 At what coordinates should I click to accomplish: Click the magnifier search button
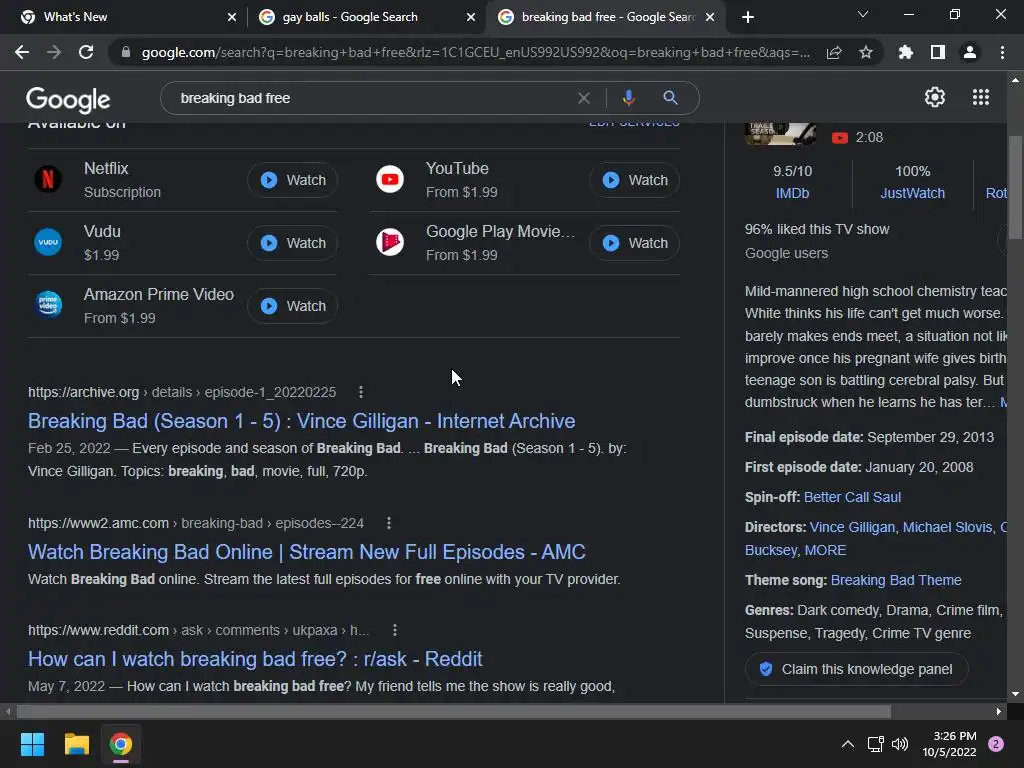click(670, 98)
